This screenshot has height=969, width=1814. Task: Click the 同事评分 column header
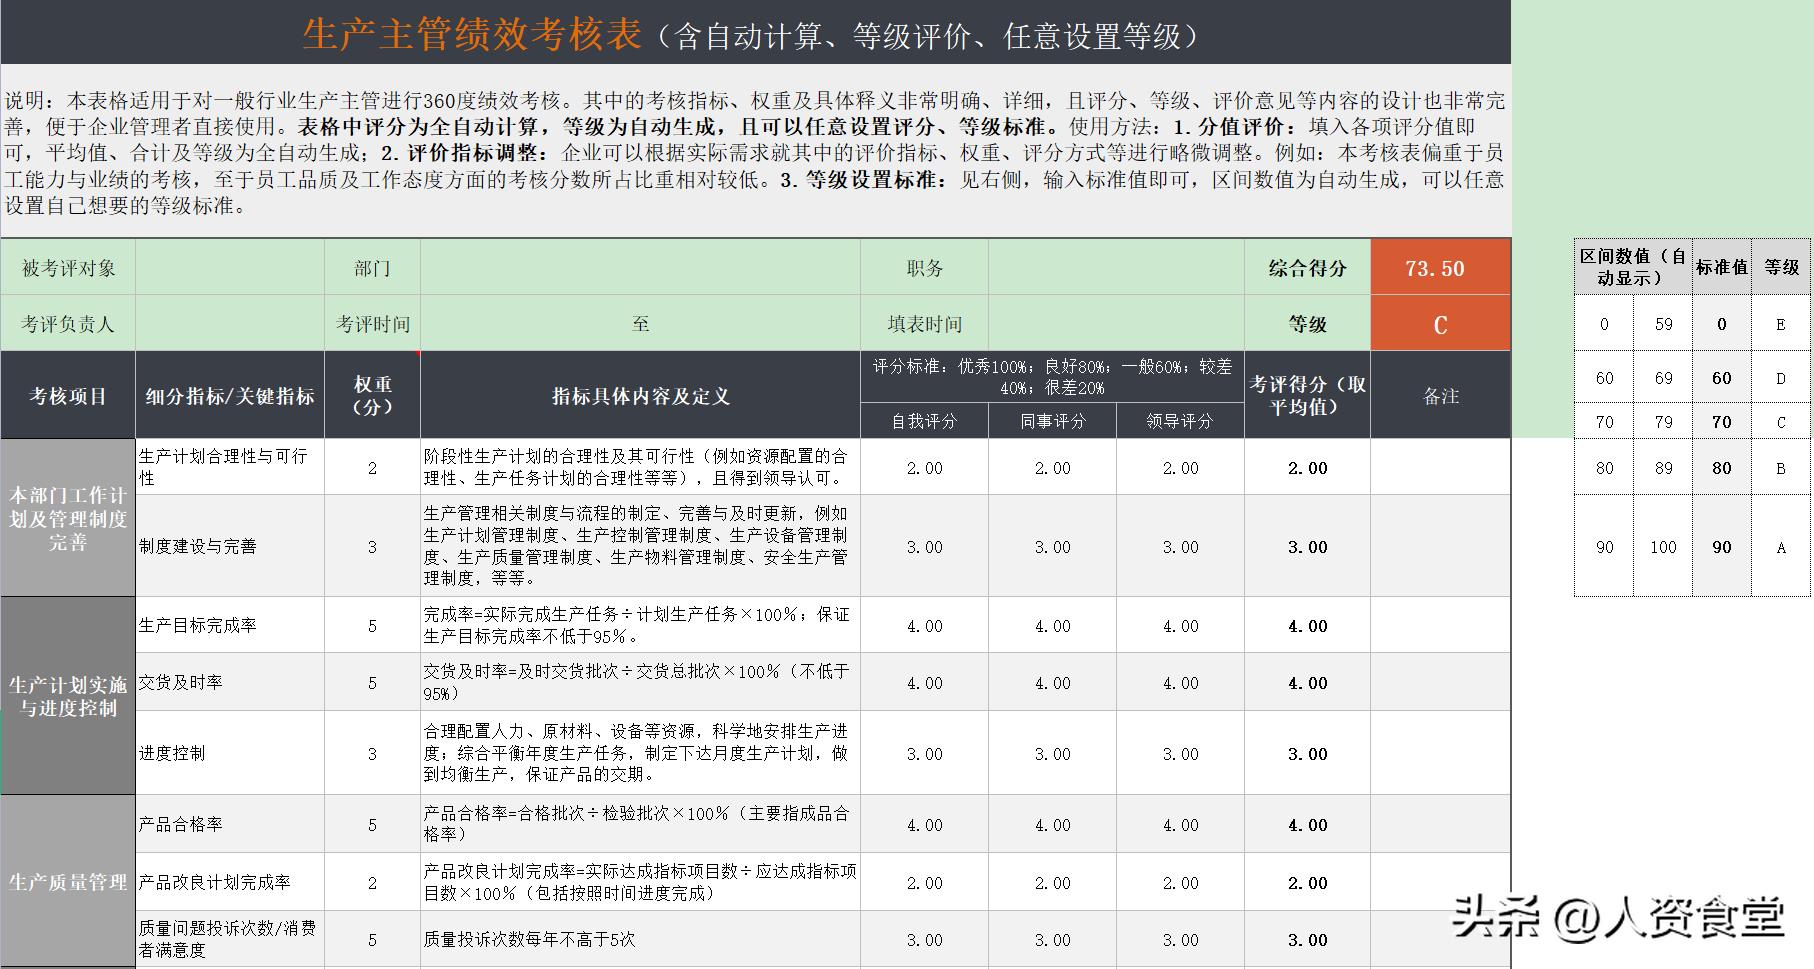(x=1052, y=421)
